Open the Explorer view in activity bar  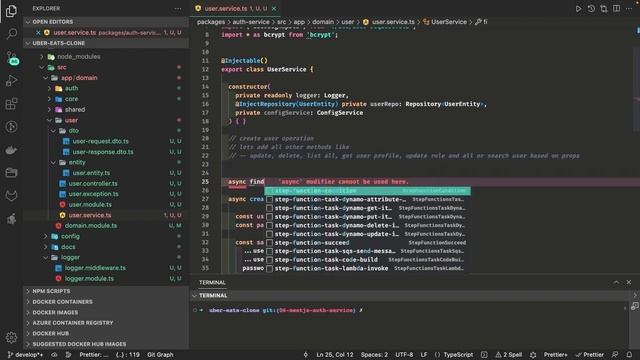tap(11, 11)
